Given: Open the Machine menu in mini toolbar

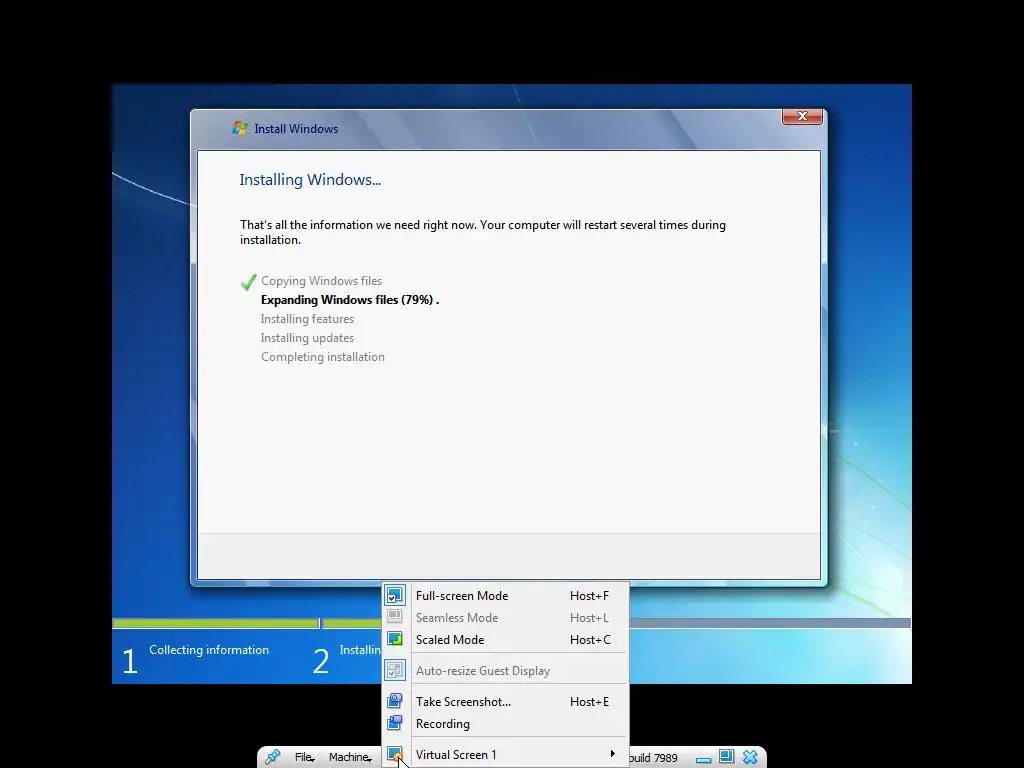Looking at the screenshot, I should pos(351,758).
